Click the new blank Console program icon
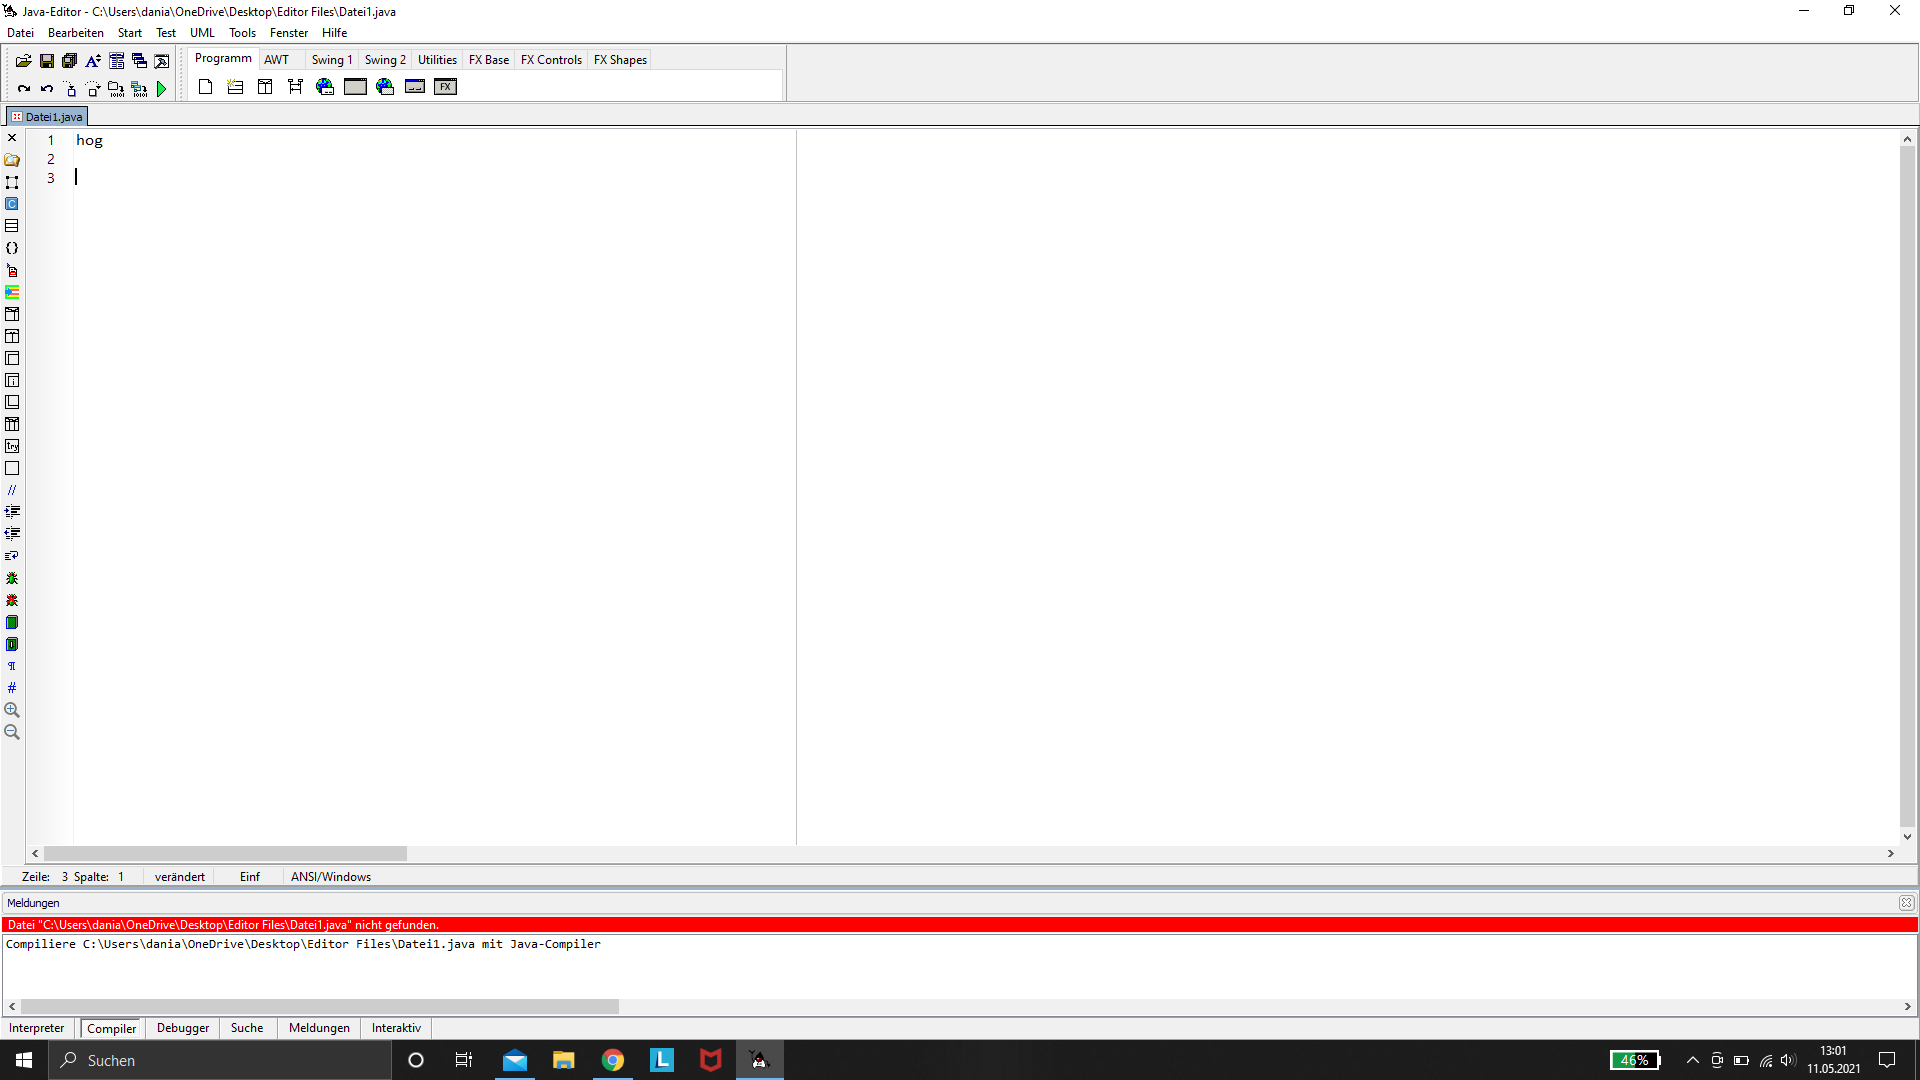 point(205,87)
